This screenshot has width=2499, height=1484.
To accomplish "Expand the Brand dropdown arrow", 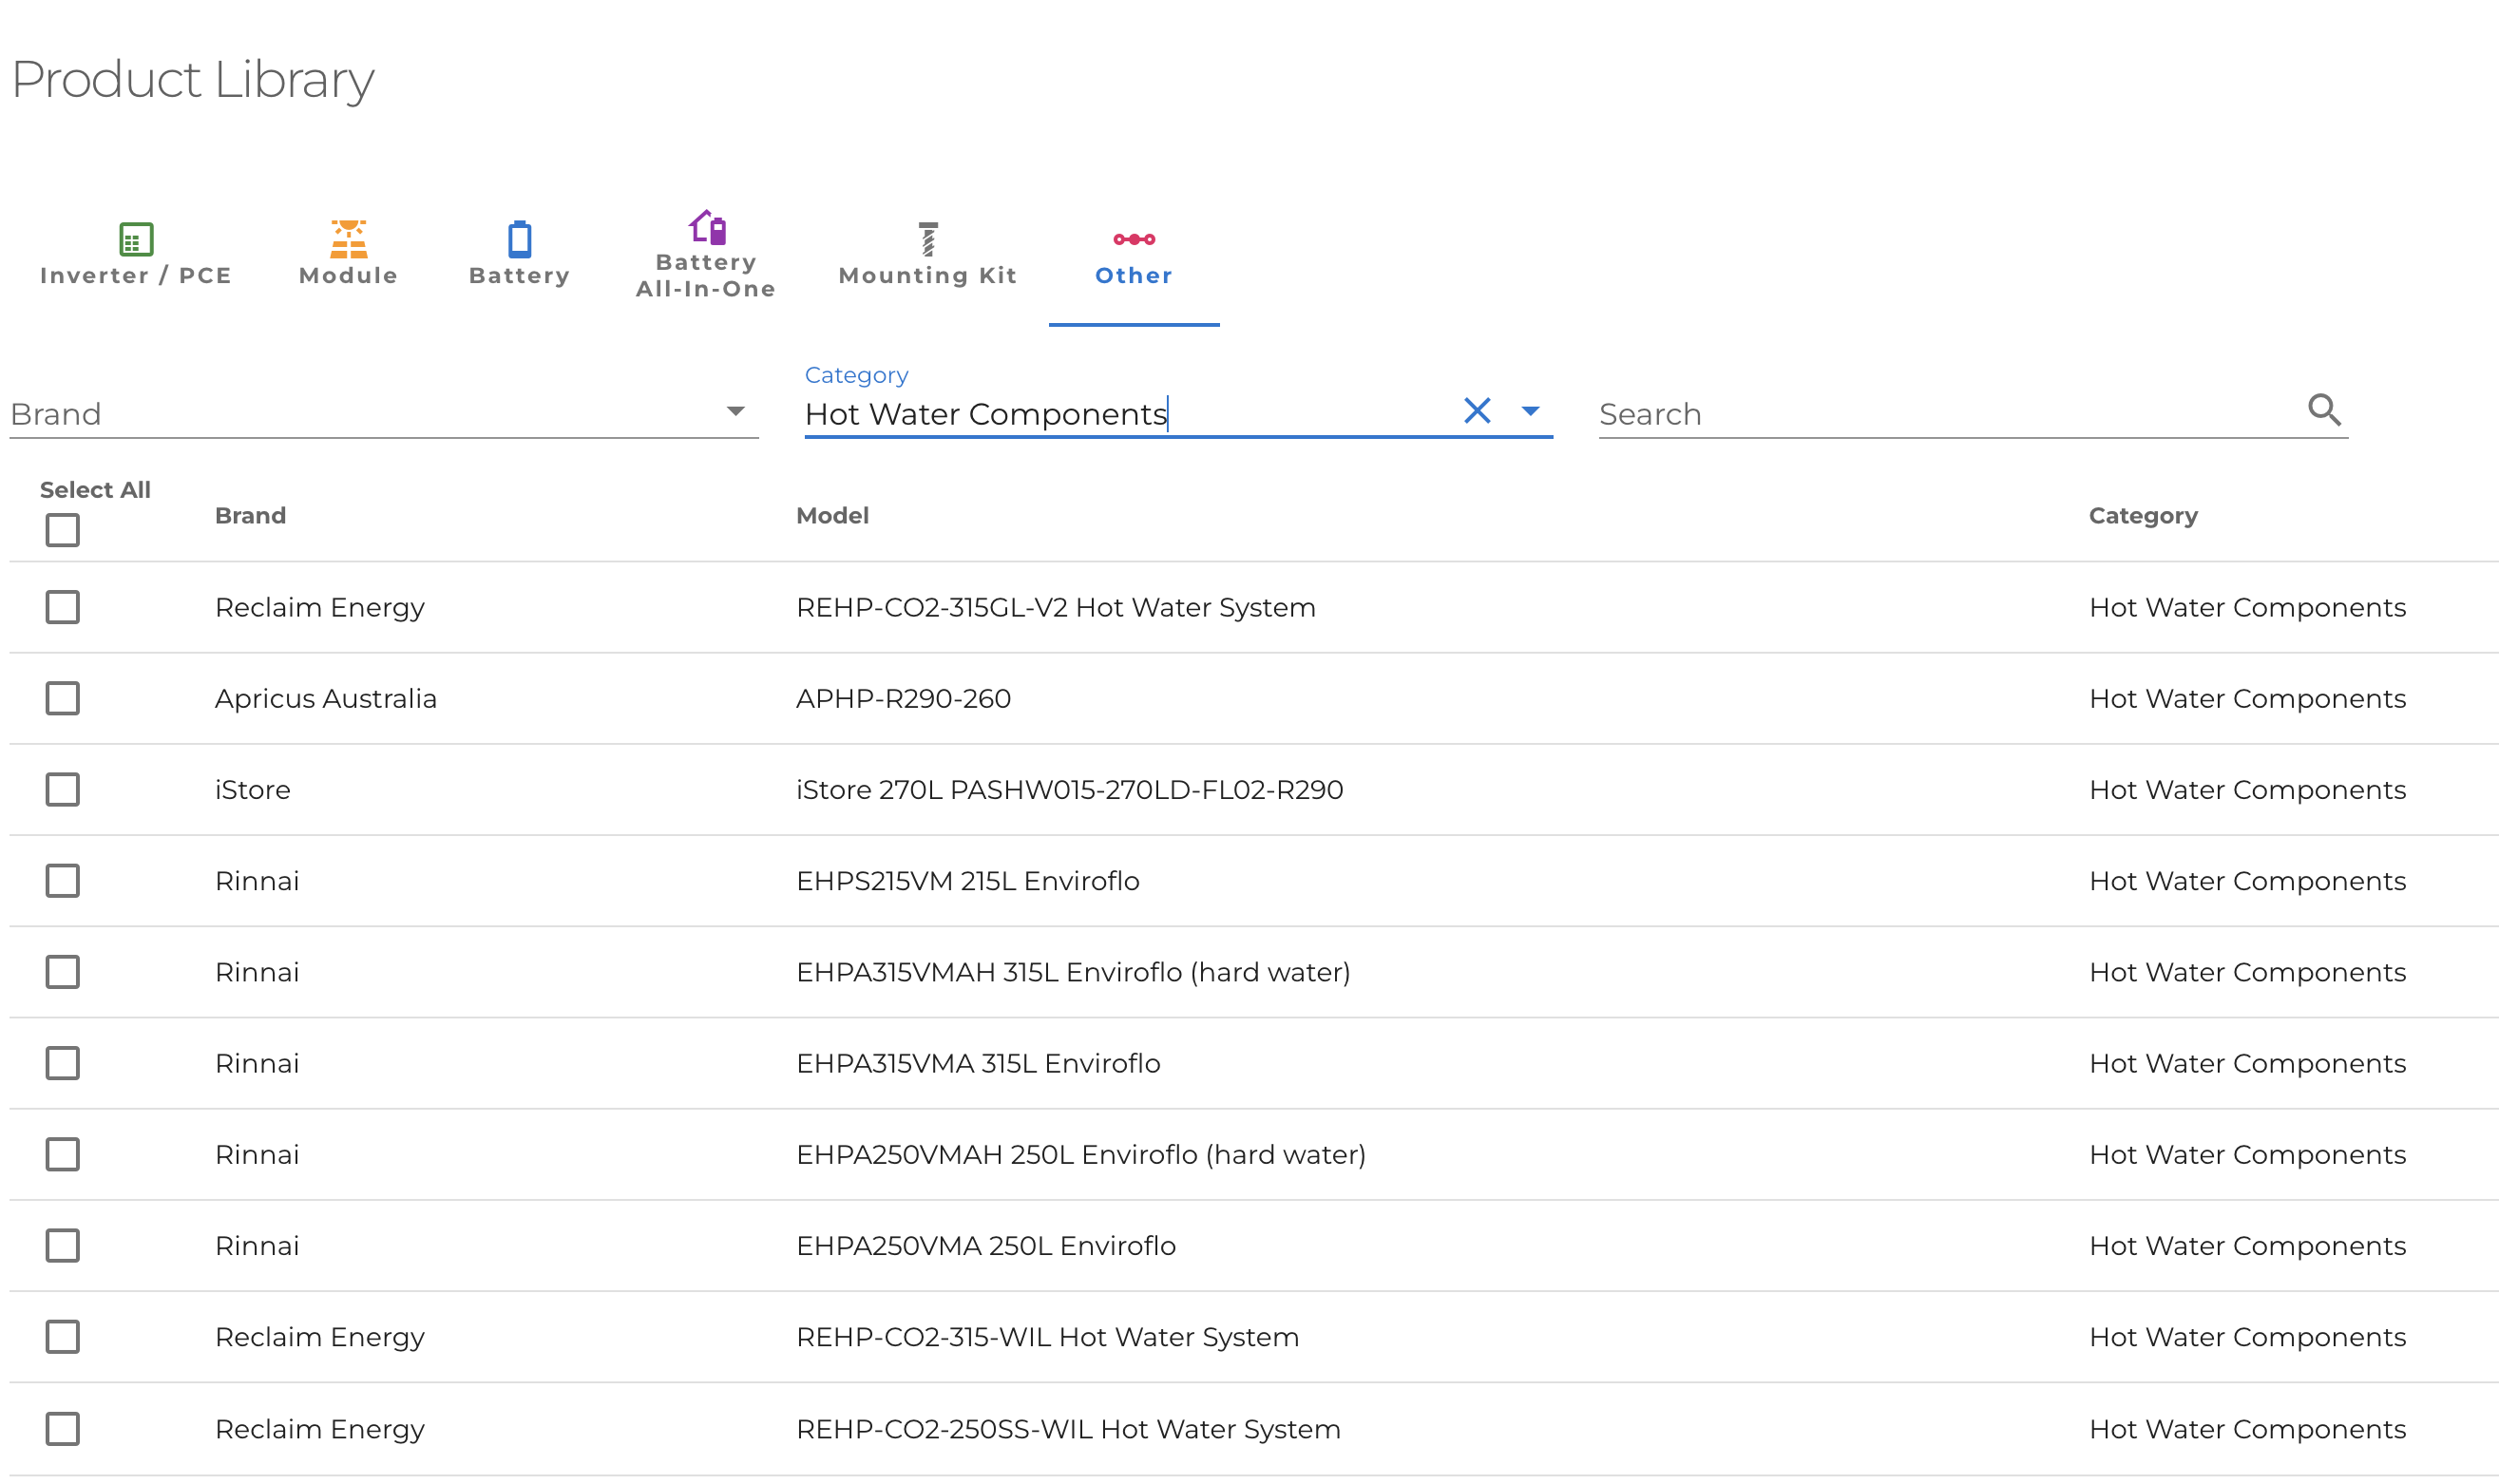I will [x=735, y=412].
